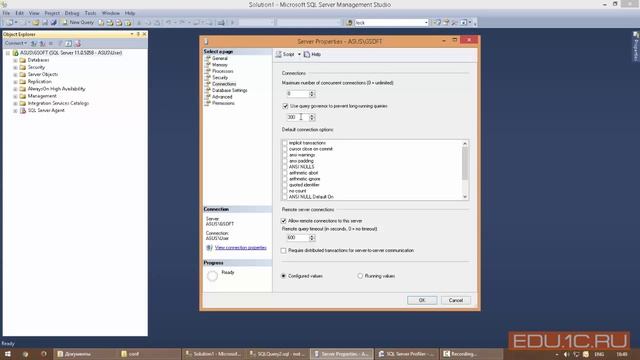Click the Find icon beside the search combo box
Viewport: 640px width, 360px height.
click(349, 22)
